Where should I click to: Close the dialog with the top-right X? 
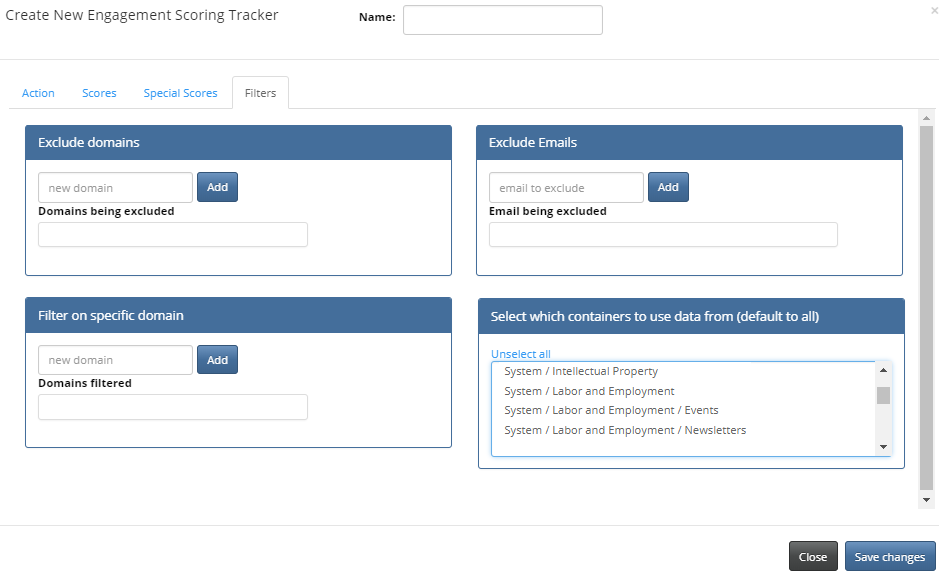pos(934,11)
